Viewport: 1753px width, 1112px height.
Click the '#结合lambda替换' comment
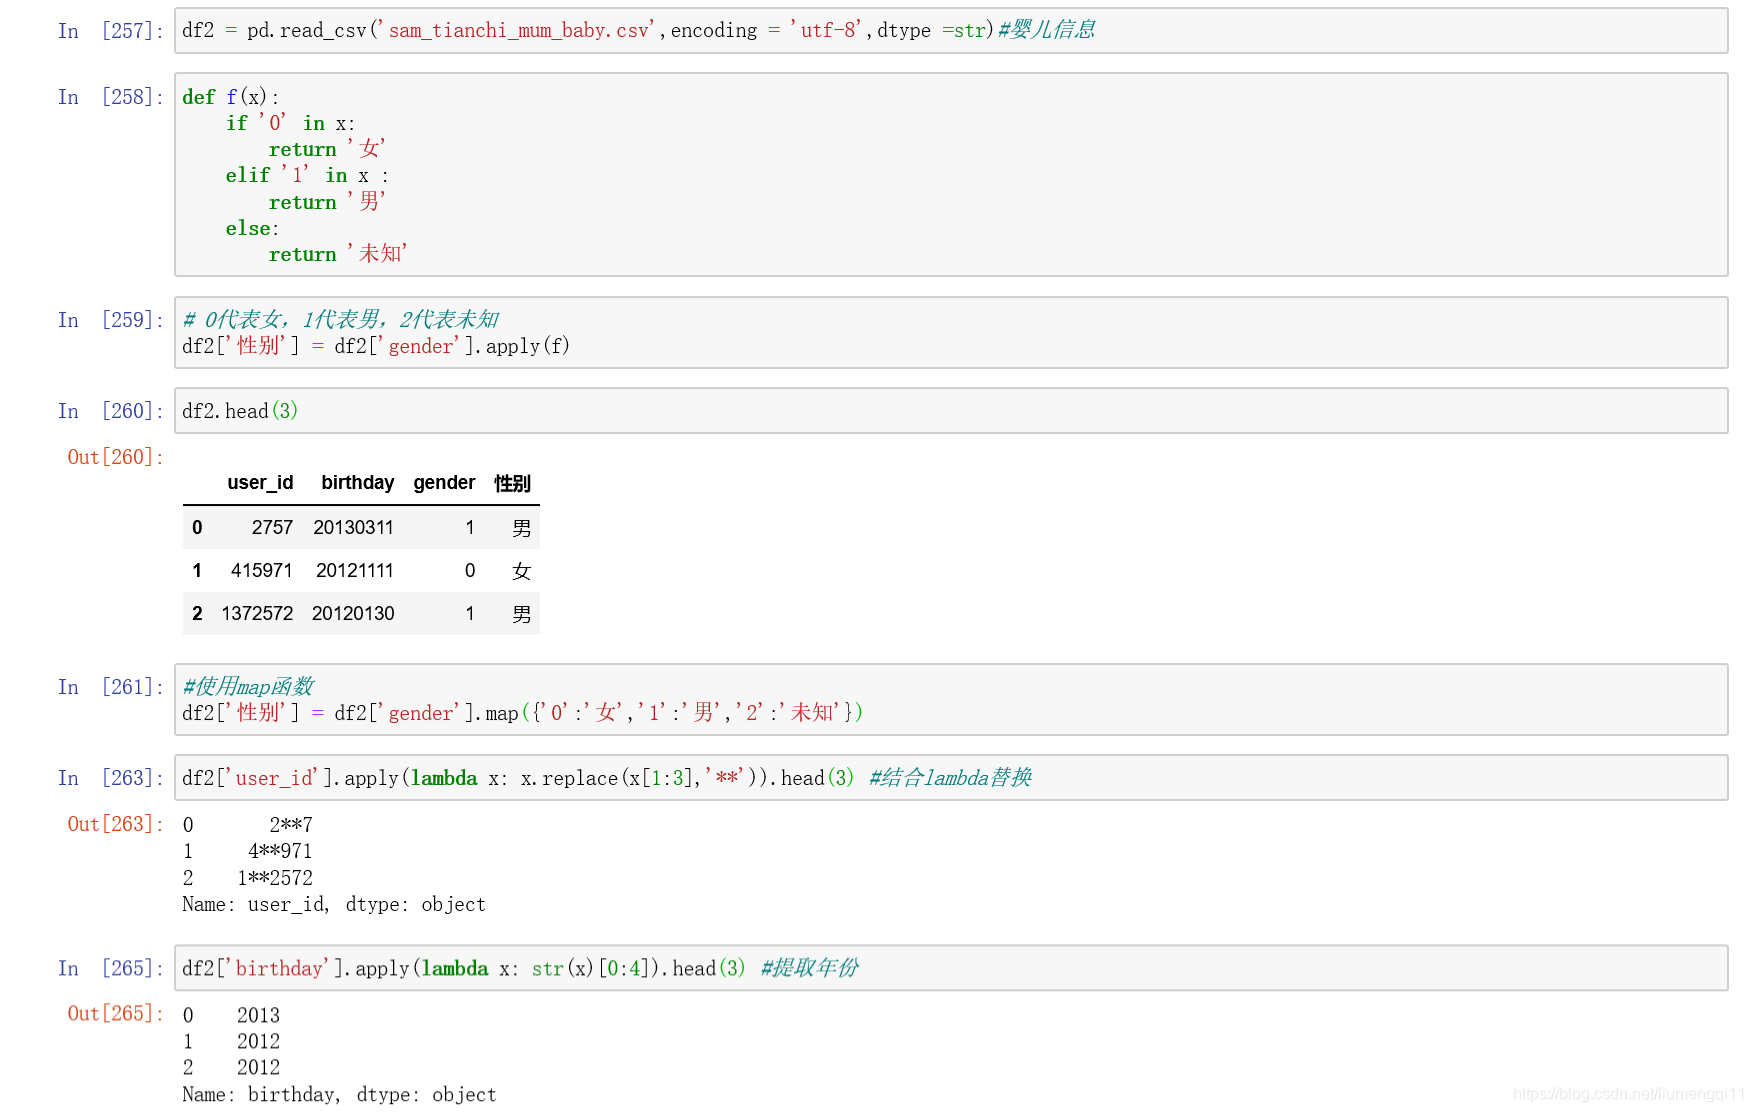(x=950, y=777)
